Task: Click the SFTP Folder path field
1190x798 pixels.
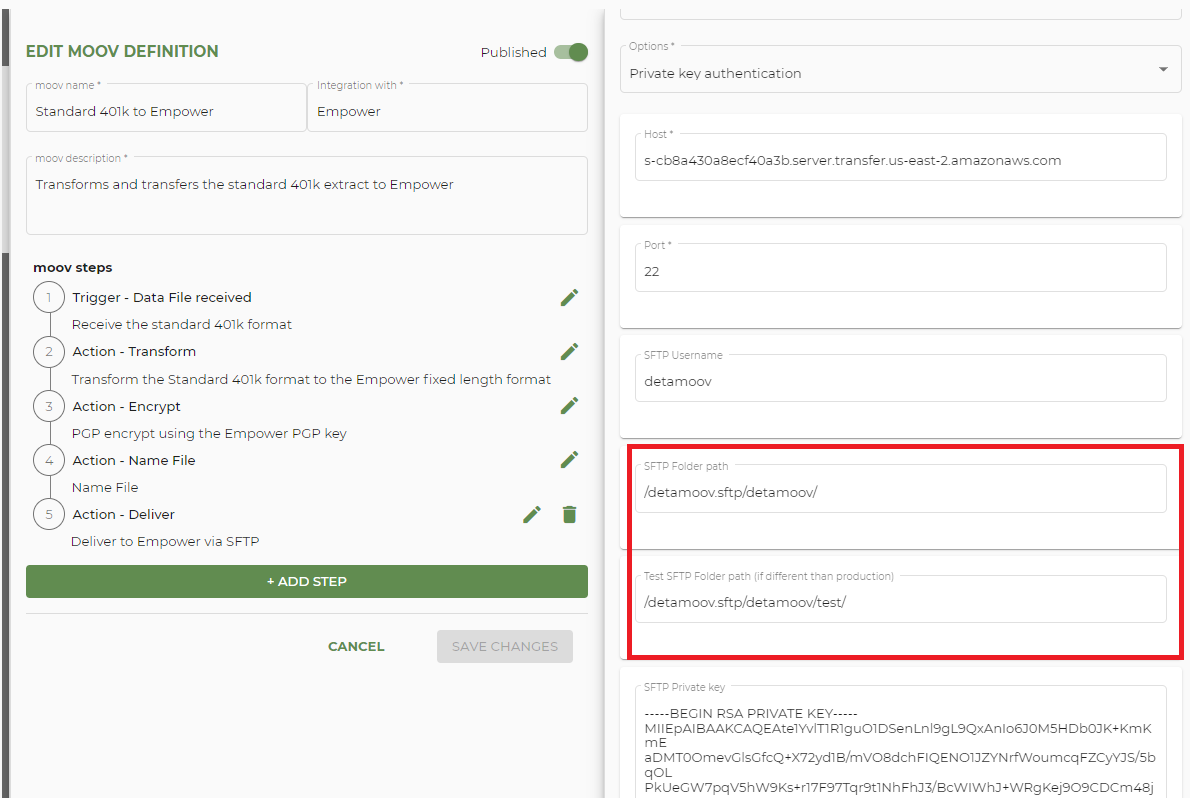Action: 901,491
